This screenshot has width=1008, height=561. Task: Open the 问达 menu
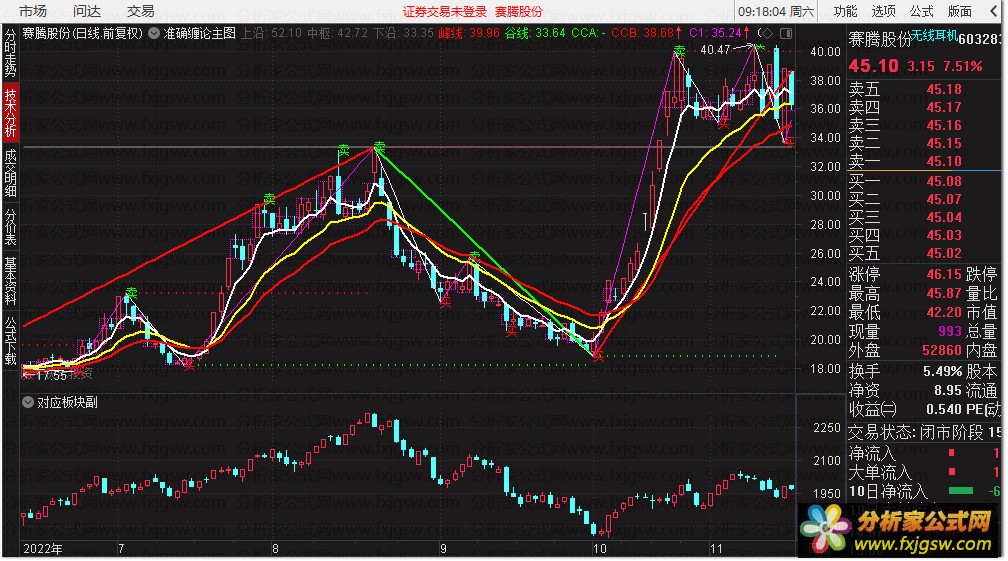[x=86, y=11]
